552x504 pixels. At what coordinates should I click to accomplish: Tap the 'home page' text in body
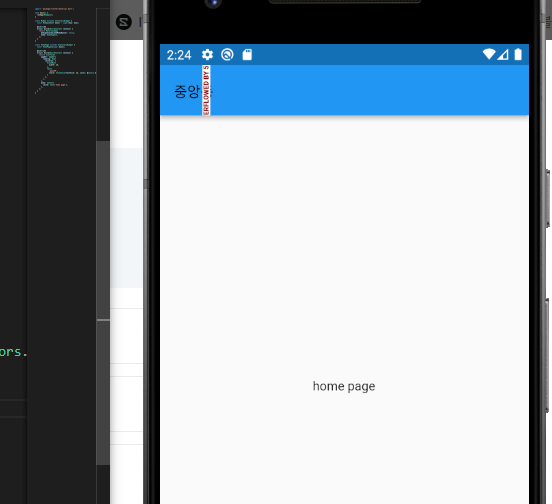point(344,386)
